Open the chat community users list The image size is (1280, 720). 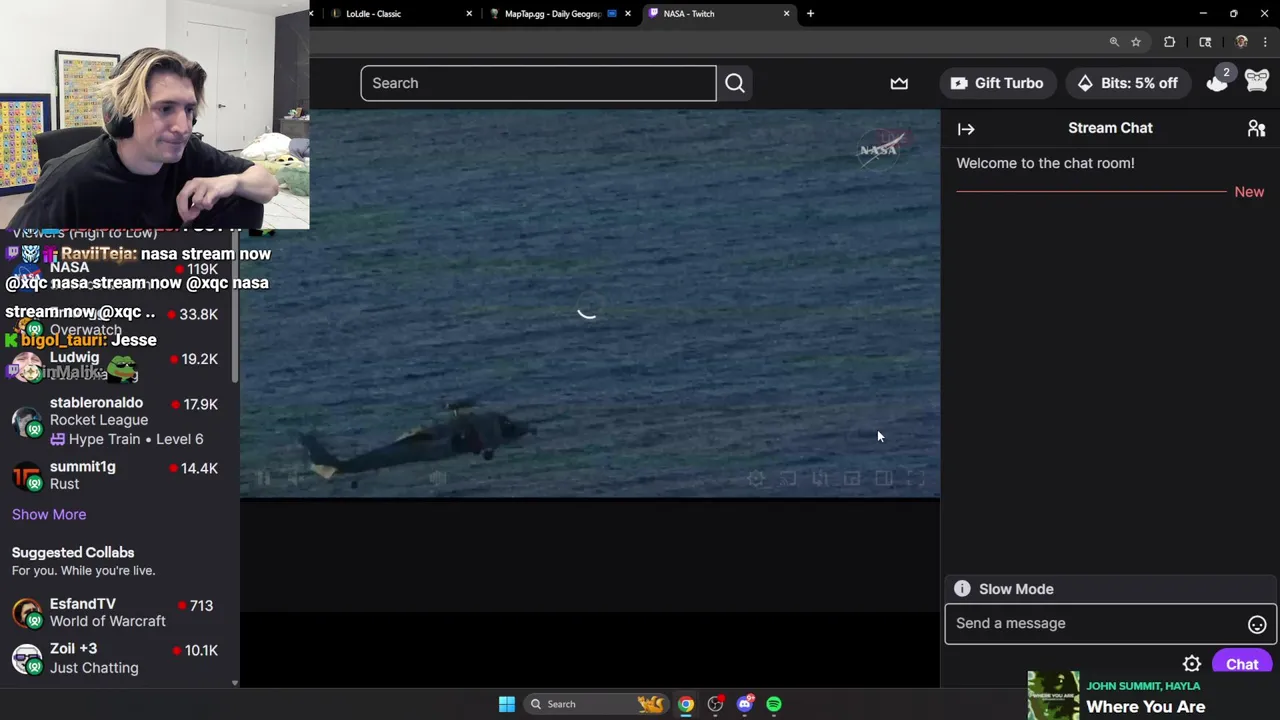point(1256,128)
